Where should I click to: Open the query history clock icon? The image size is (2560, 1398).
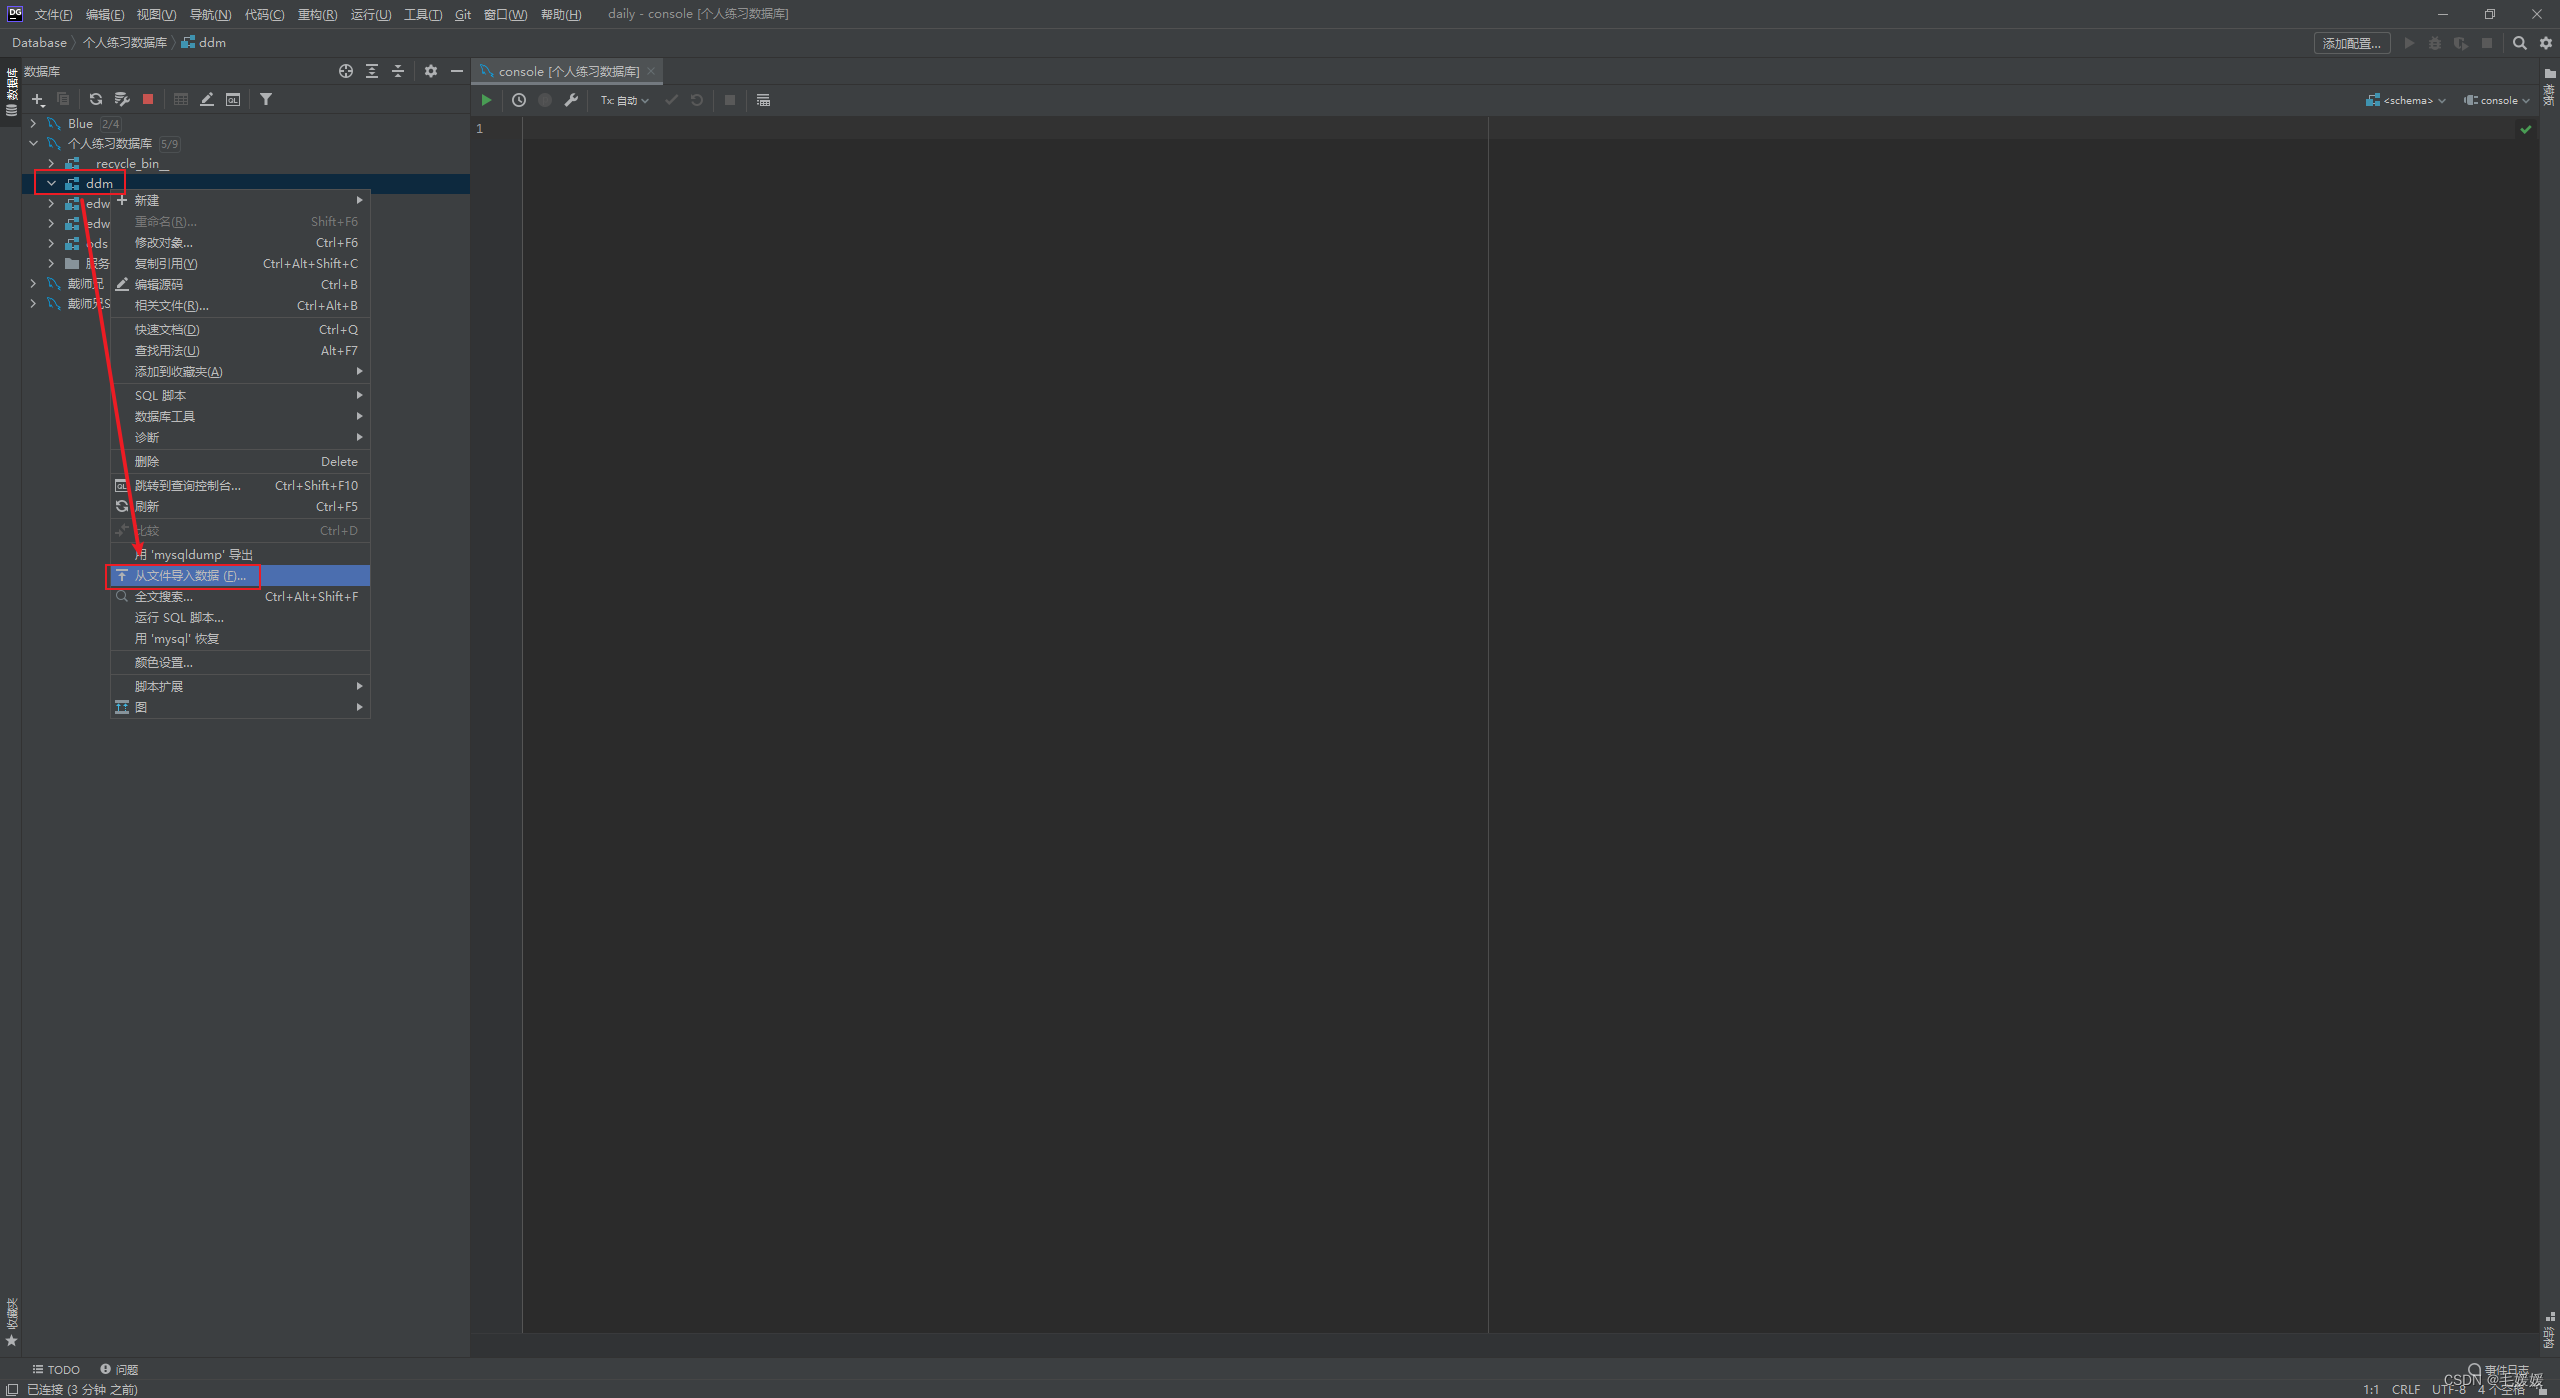coord(519,100)
